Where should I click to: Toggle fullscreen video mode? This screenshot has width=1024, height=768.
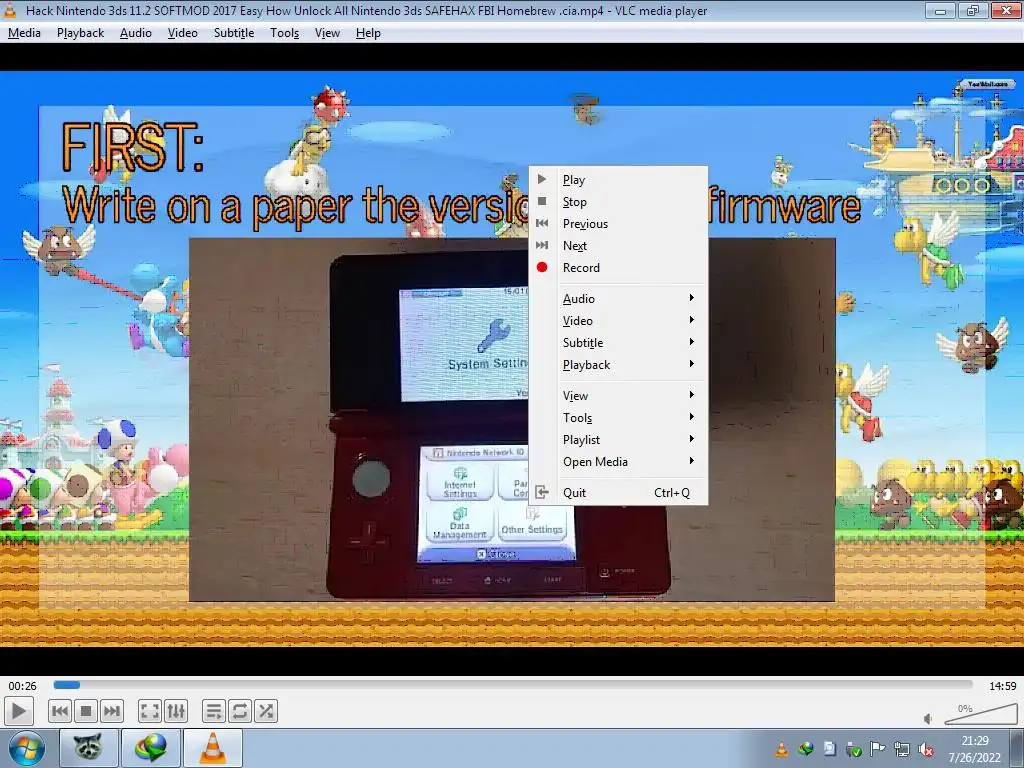[x=150, y=711]
